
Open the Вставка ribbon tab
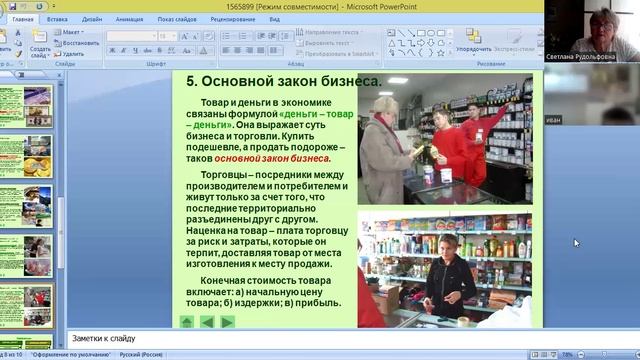pos(57,19)
